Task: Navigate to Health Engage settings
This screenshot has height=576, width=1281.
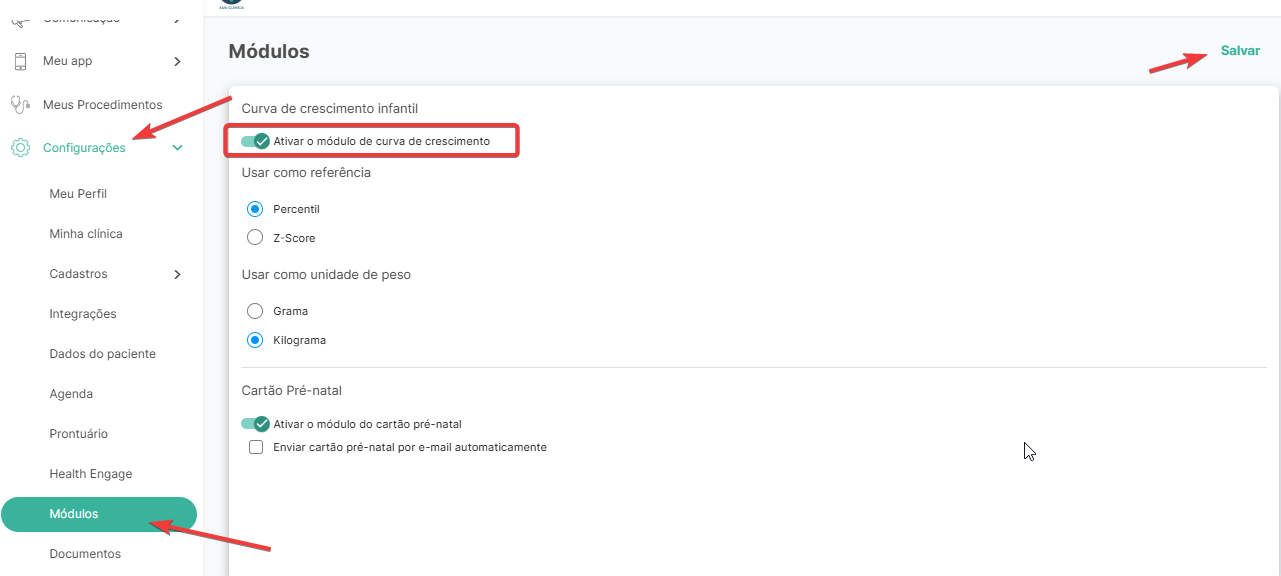Action: tap(91, 474)
